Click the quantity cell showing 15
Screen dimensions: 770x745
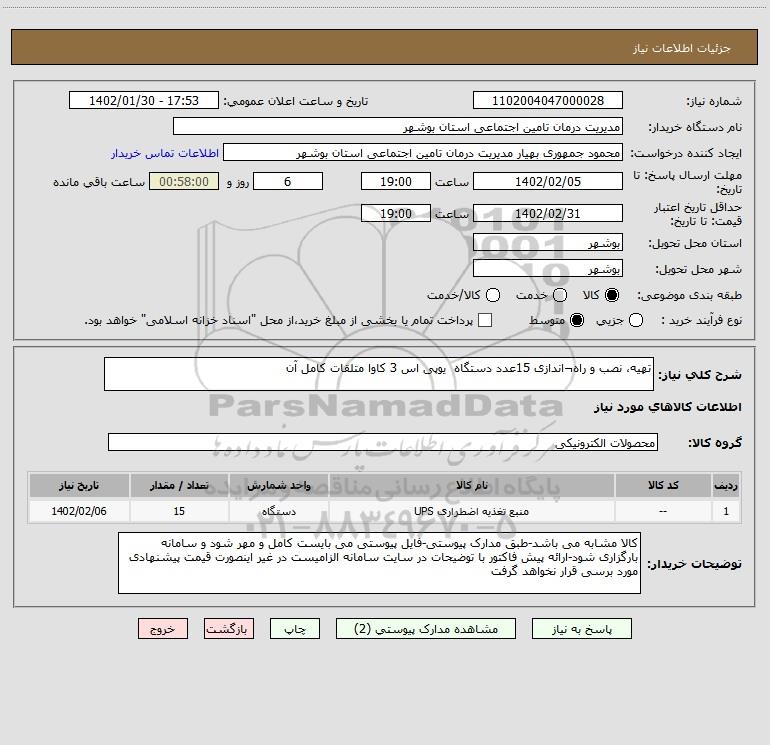[x=179, y=511]
